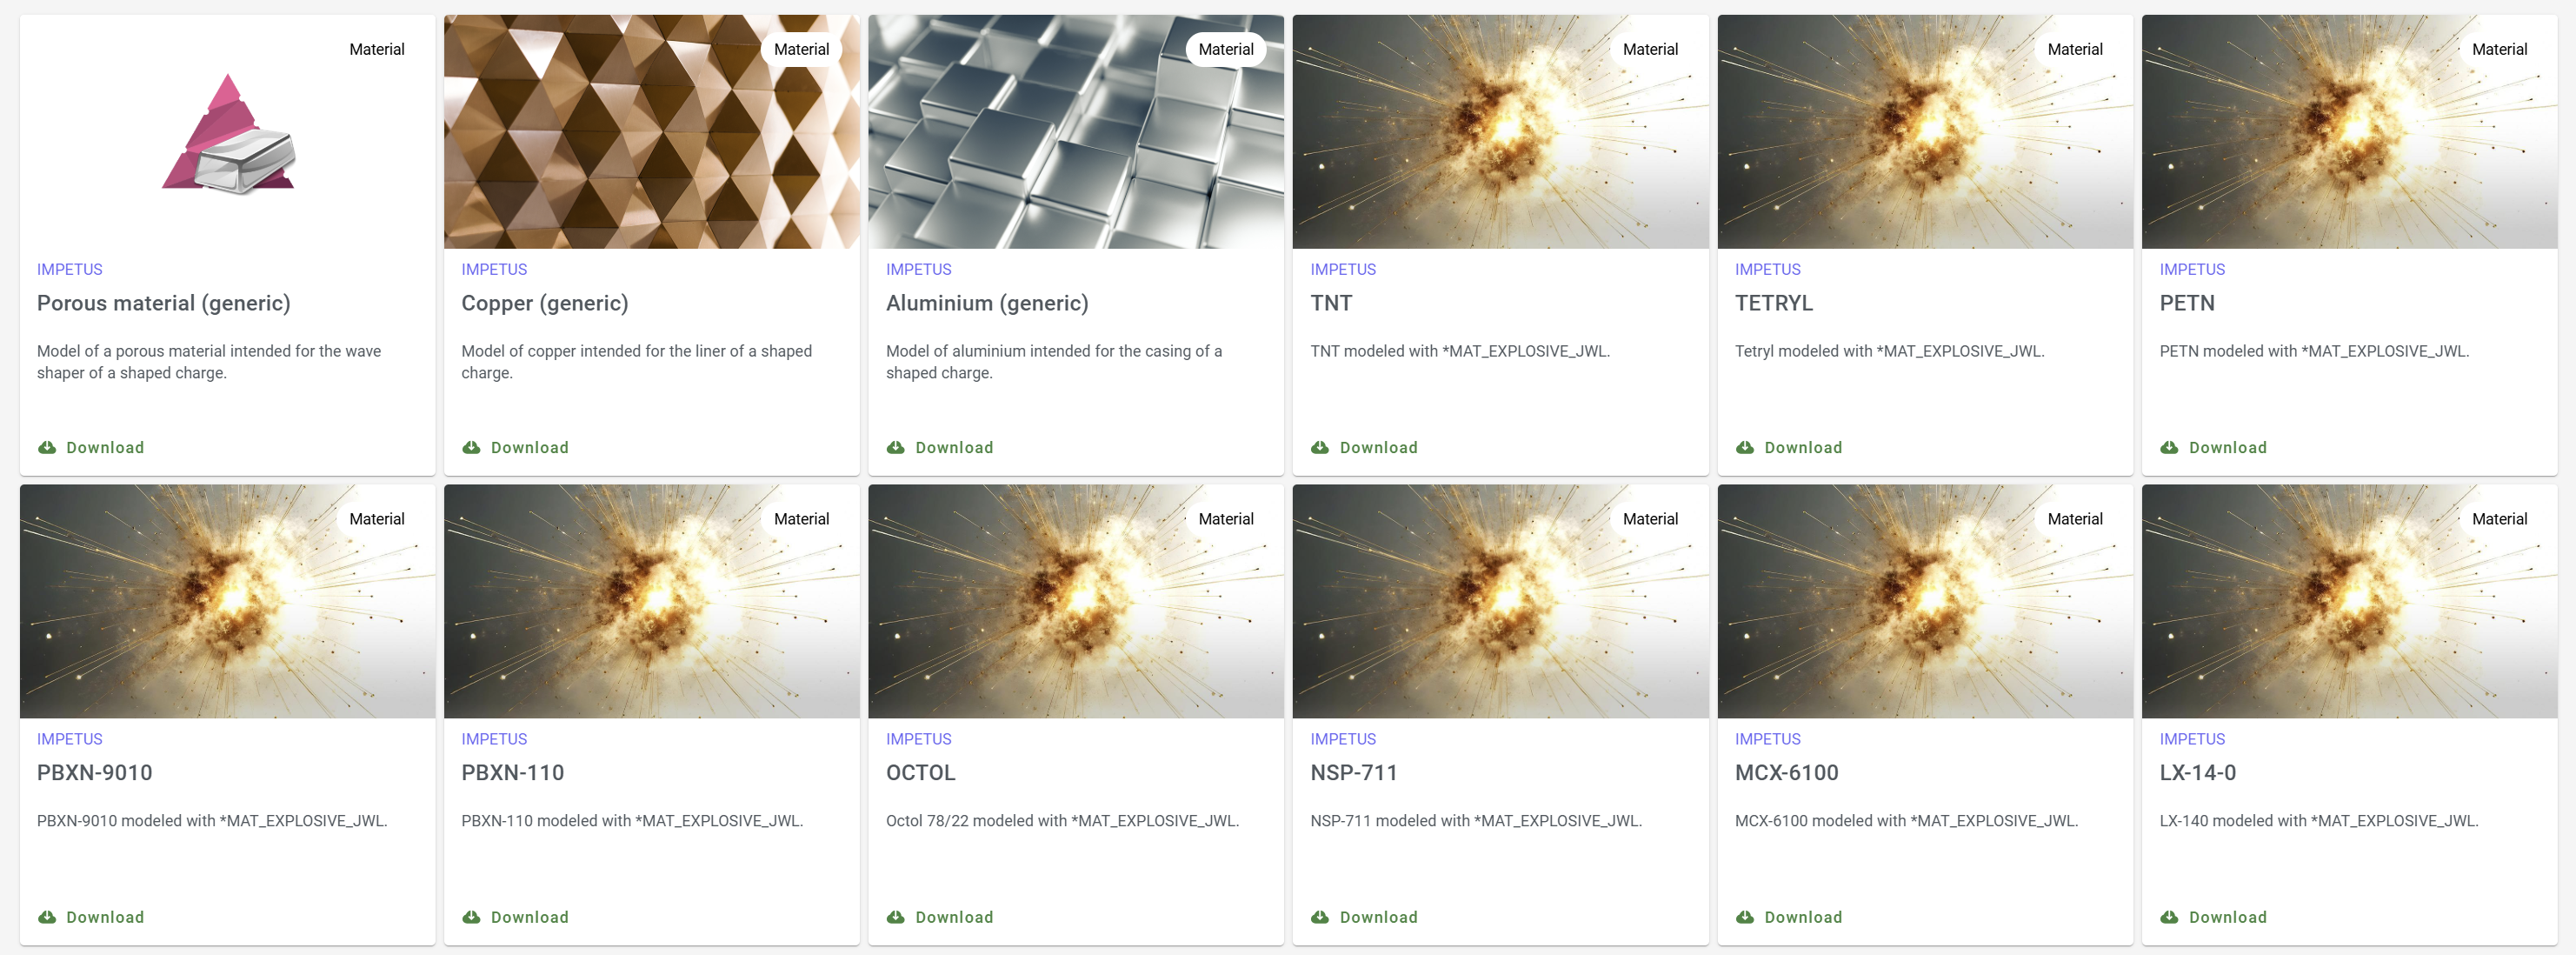Select the card title 'TETRYL'
The width and height of the screenshot is (2576, 955).
click(1774, 303)
